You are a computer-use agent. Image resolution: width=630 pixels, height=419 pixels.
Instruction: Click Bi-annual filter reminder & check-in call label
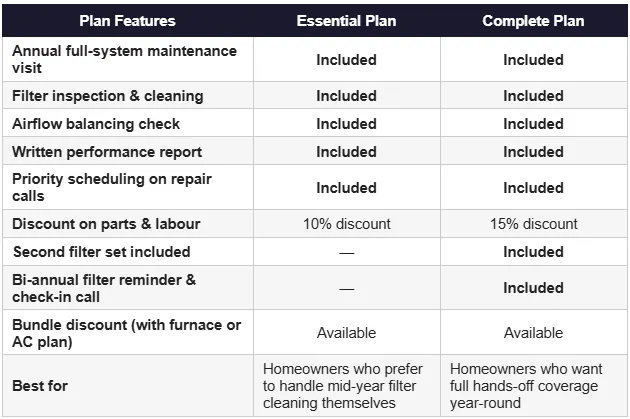point(104,288)
